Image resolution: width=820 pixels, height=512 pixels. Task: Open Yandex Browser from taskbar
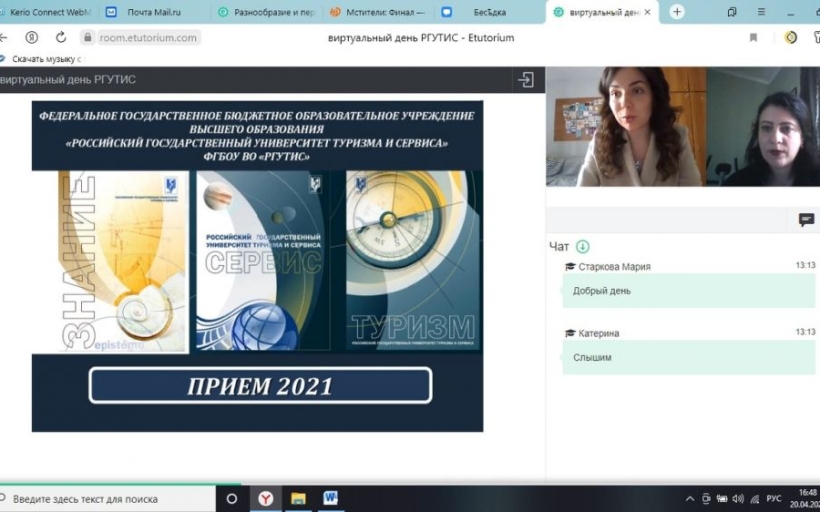(x=266, y=499)
